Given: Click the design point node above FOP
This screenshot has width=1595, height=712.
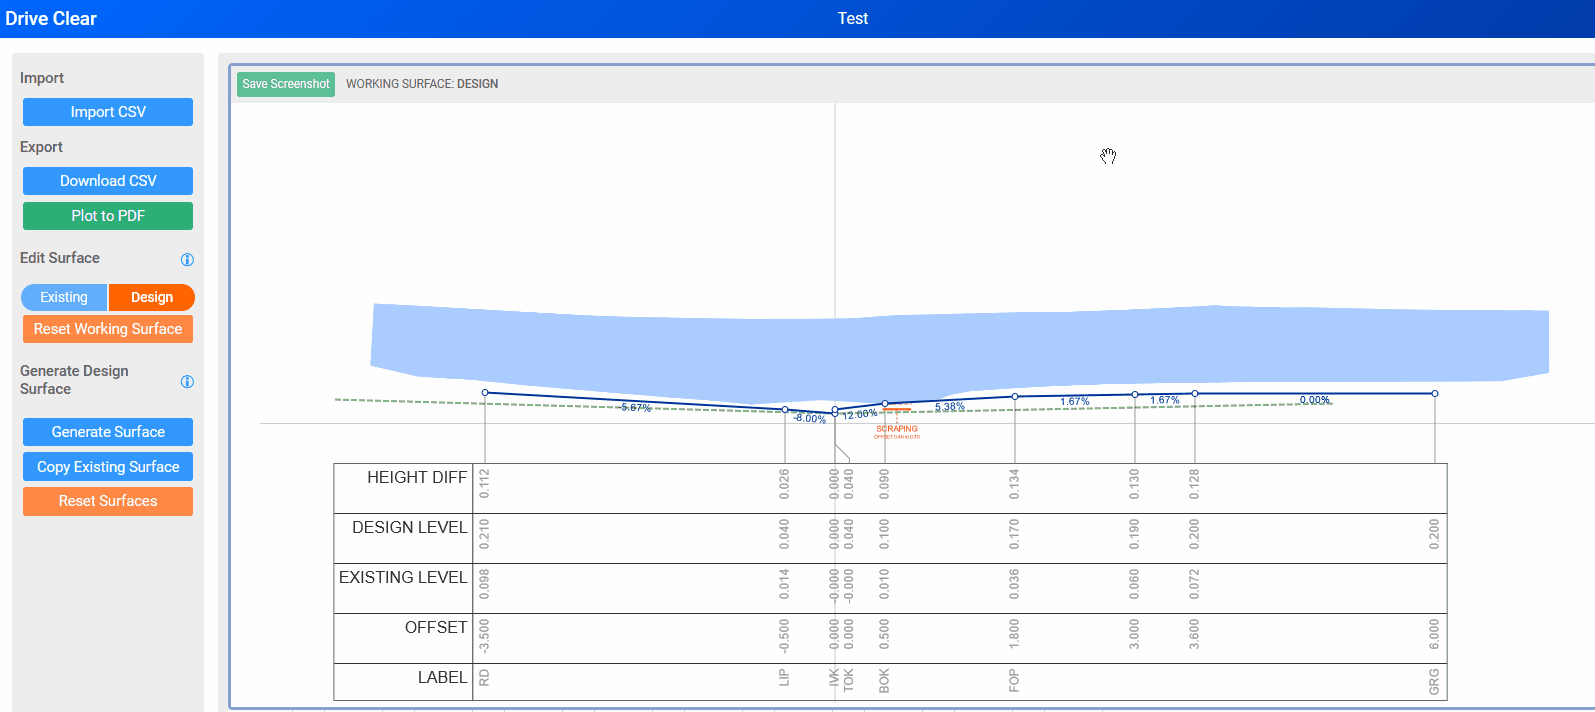Looking at the screenshot, I should [1015, 396].
